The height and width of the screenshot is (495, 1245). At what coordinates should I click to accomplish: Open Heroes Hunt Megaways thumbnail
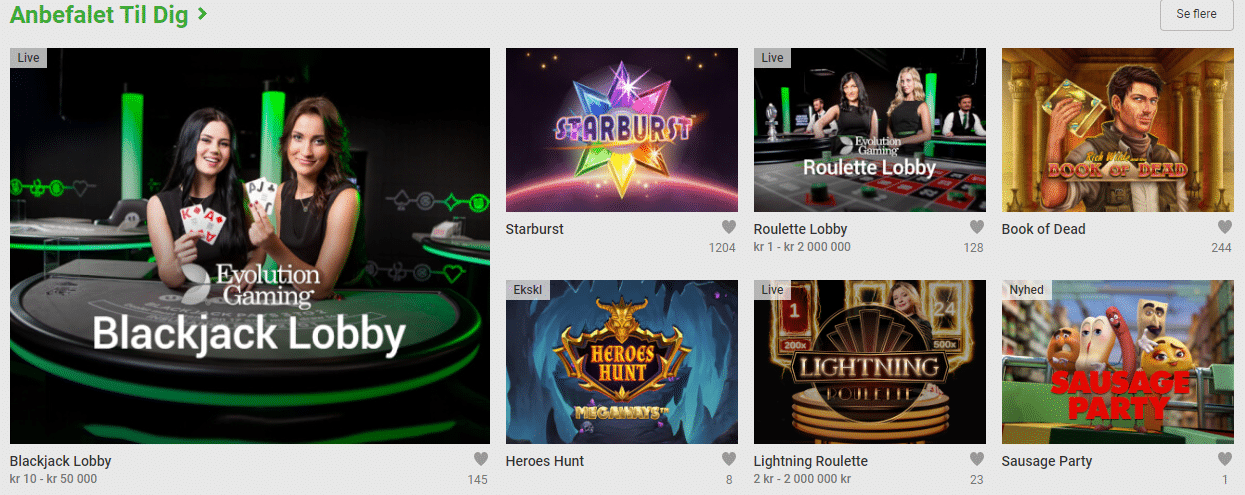point(622,362)
